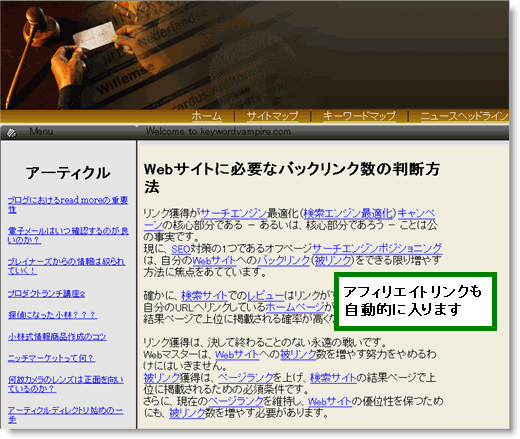Go to キーワードマップ page

(359, 116)
